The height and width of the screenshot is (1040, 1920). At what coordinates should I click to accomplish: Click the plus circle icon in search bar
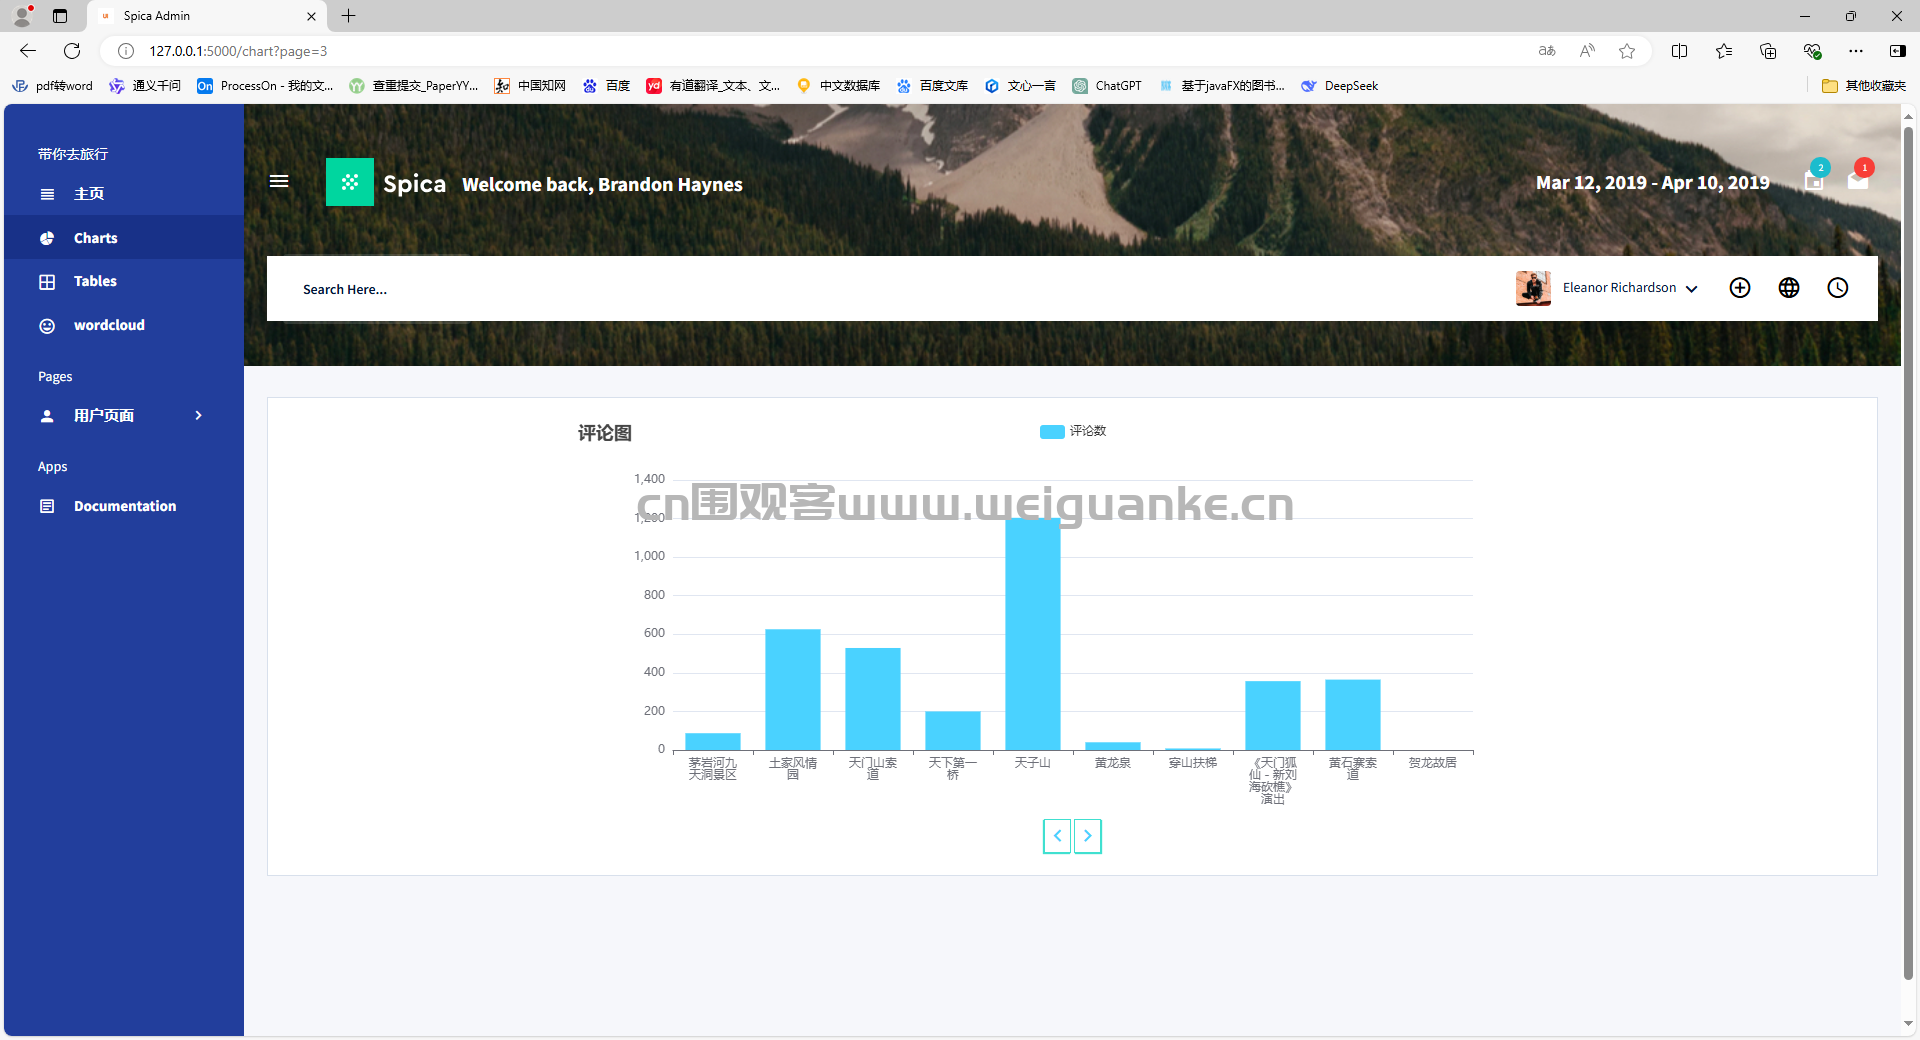(1740, 288)
